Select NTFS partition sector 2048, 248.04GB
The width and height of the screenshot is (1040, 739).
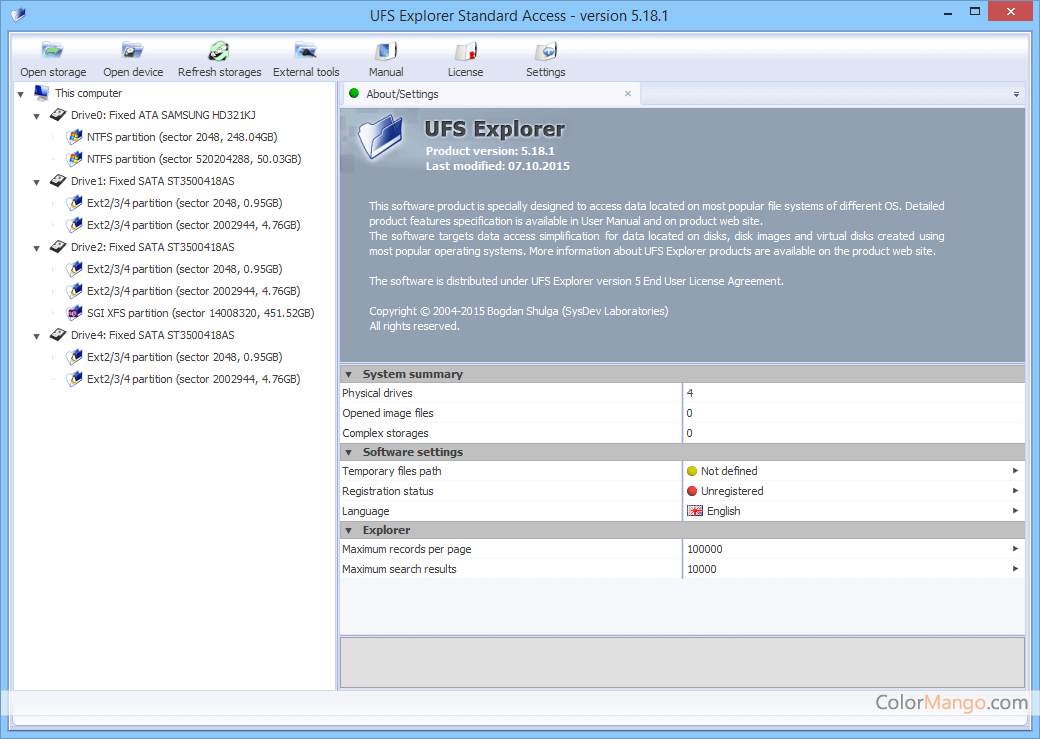click(x=181, y=137)
